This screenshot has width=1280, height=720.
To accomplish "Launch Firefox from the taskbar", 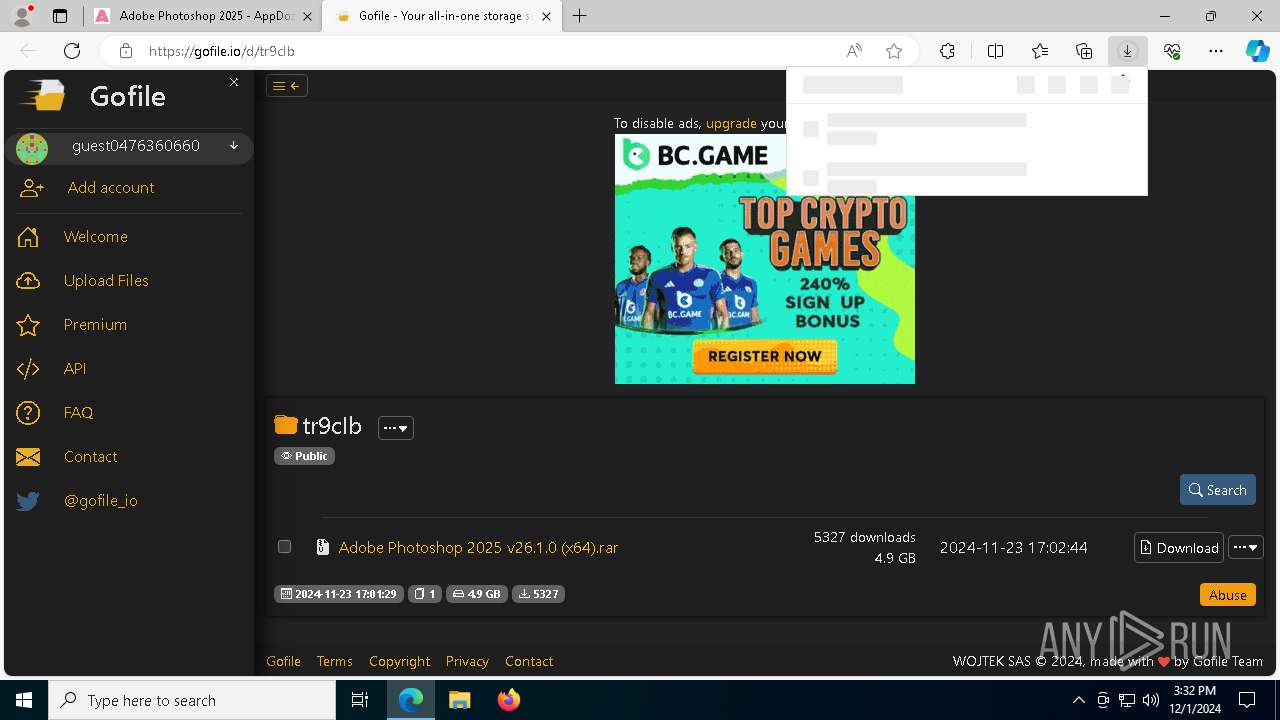I will pyautogui.click(x=509, y=700).
